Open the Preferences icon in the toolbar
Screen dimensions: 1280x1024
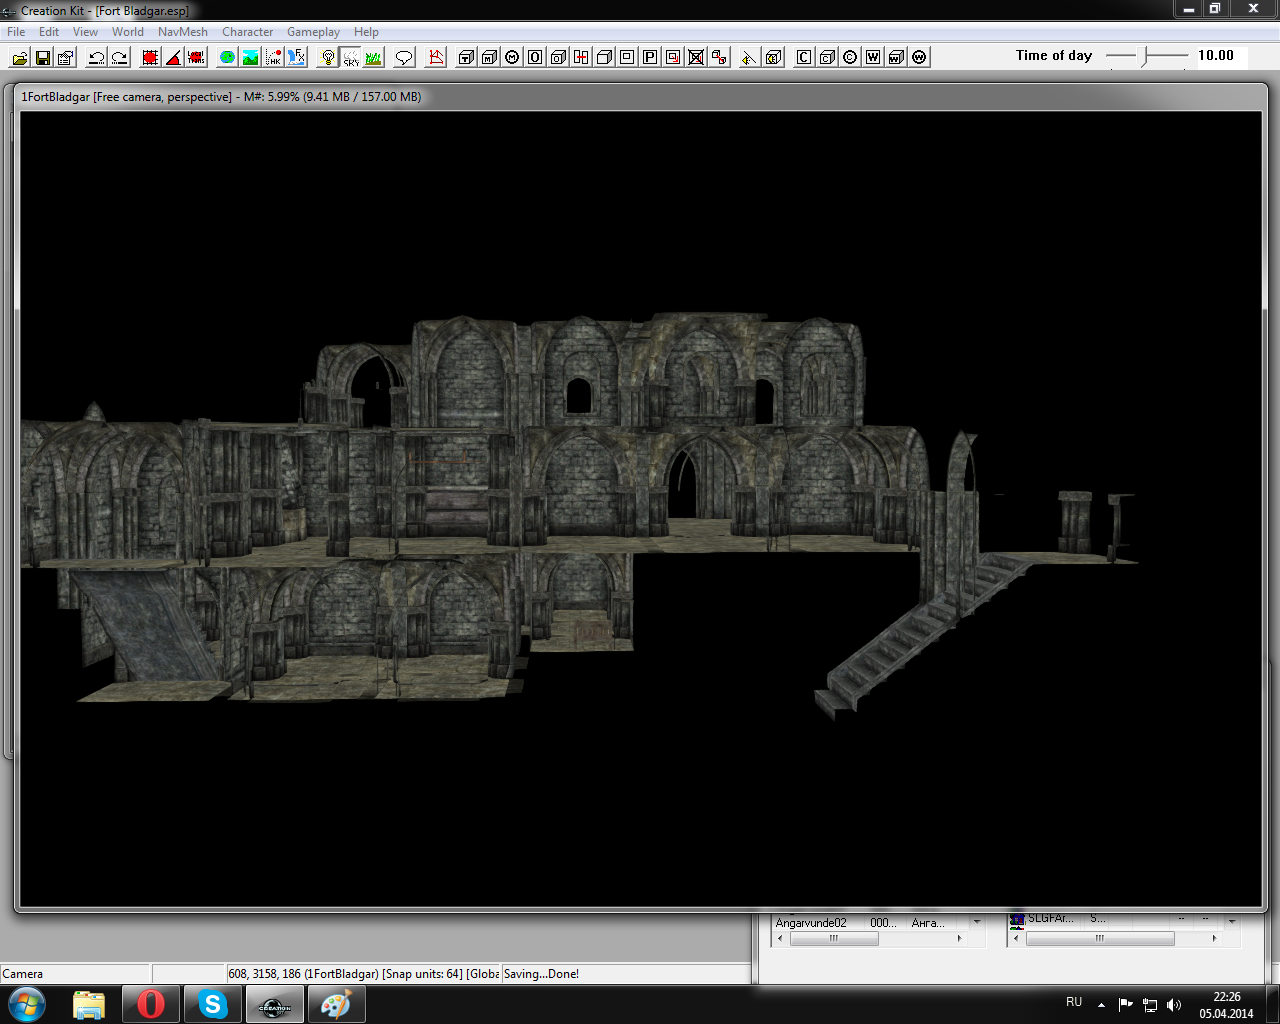[x=66, y=57]
